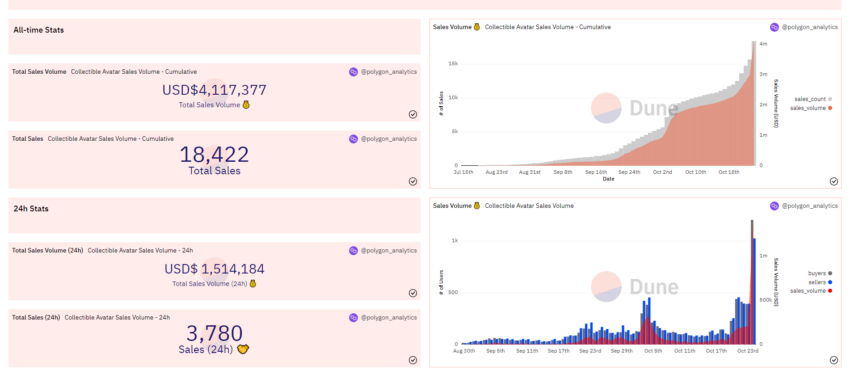Click checkmark icon on 24h Total Sales Volume card
The height and width of the screenshot is (370, 850).
tap(413, 293)
